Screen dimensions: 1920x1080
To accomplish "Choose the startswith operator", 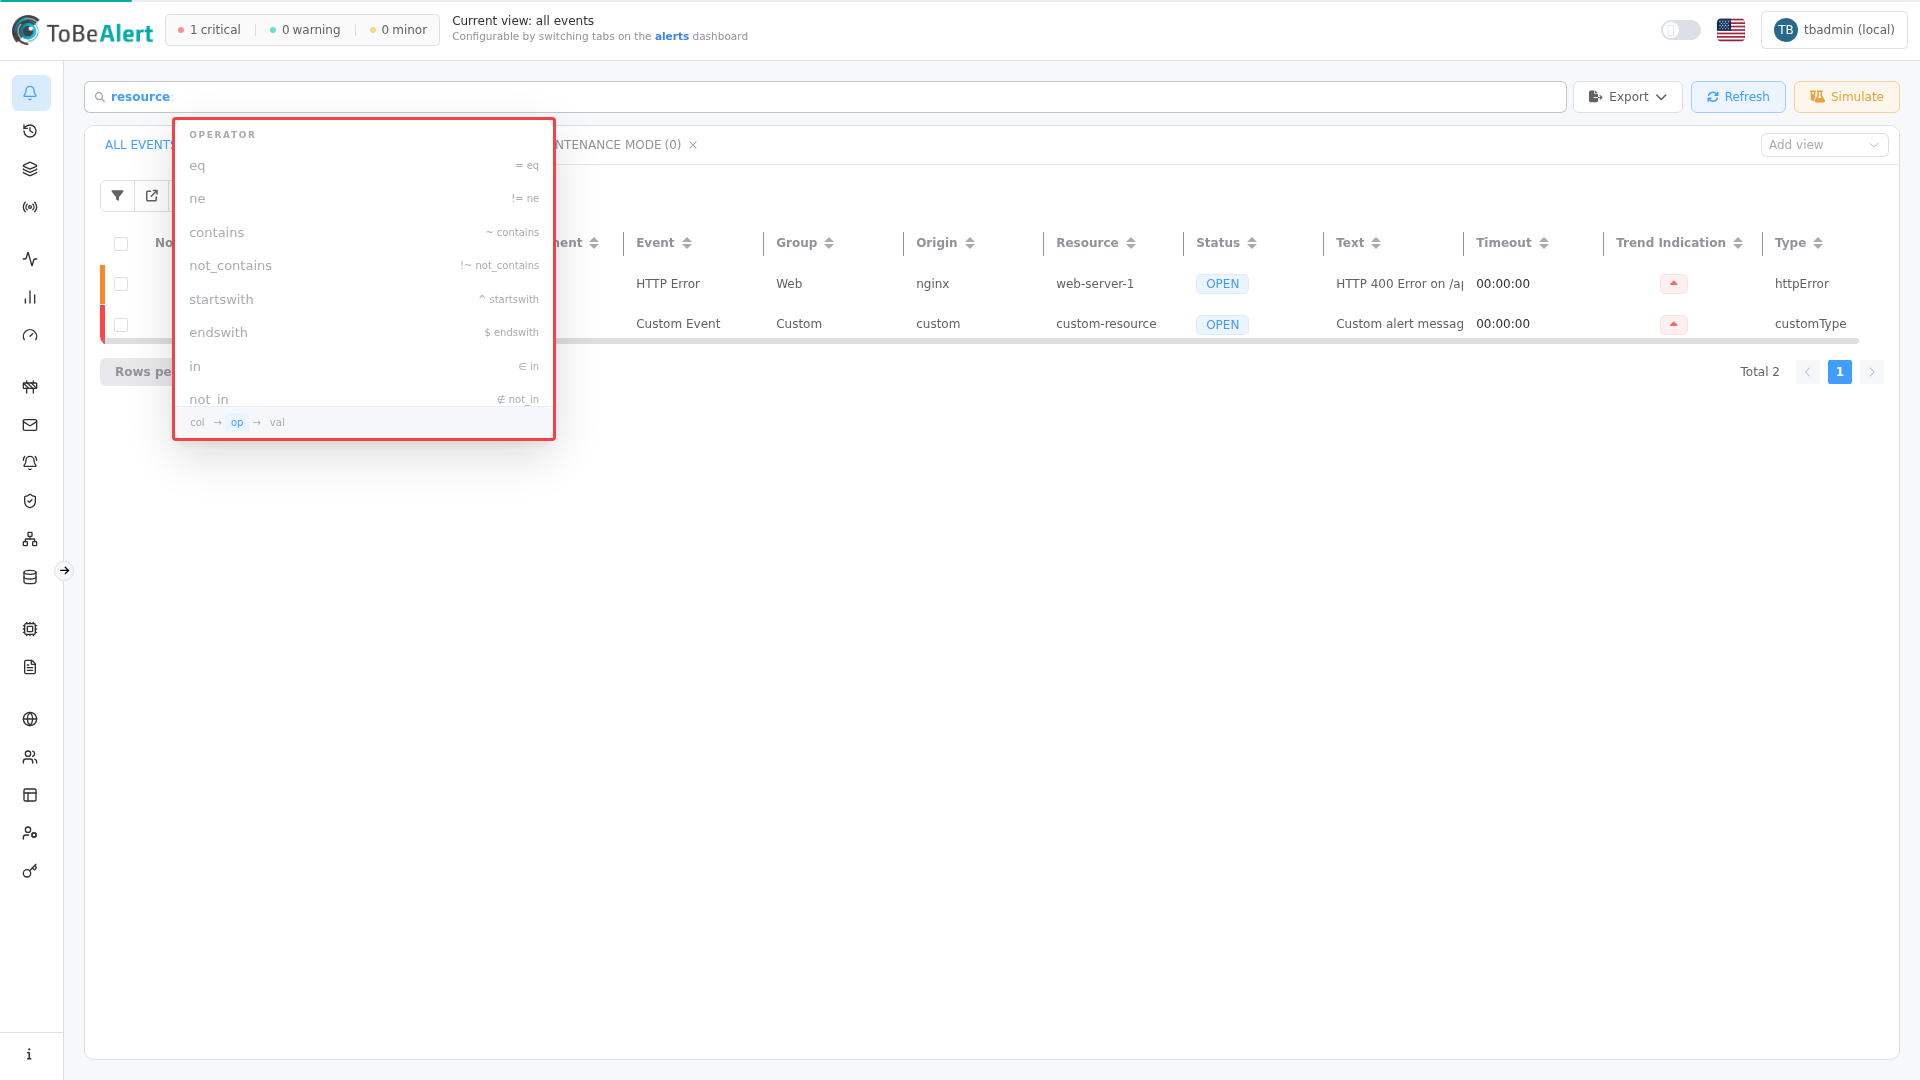I will [364, 300].
